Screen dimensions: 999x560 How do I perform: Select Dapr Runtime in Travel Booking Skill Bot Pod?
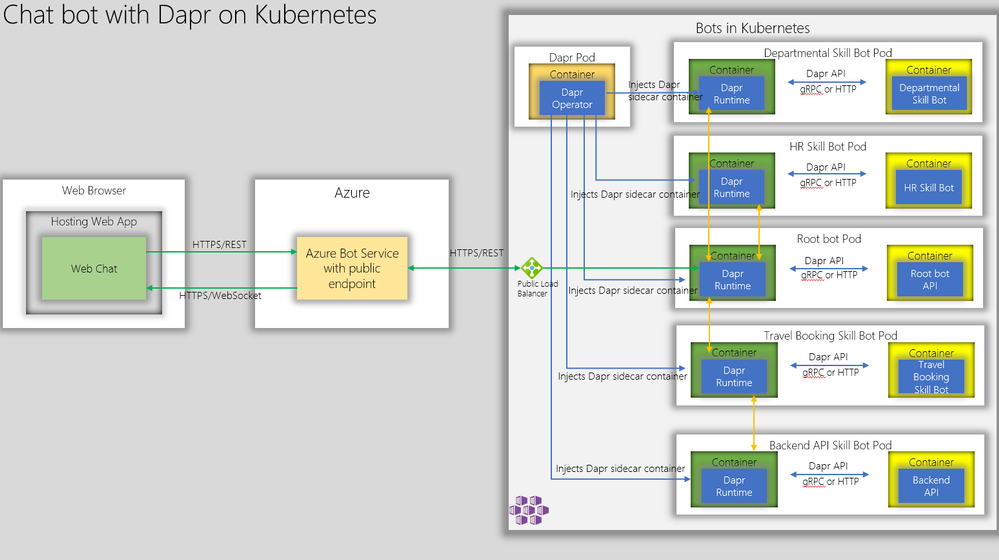733,377
